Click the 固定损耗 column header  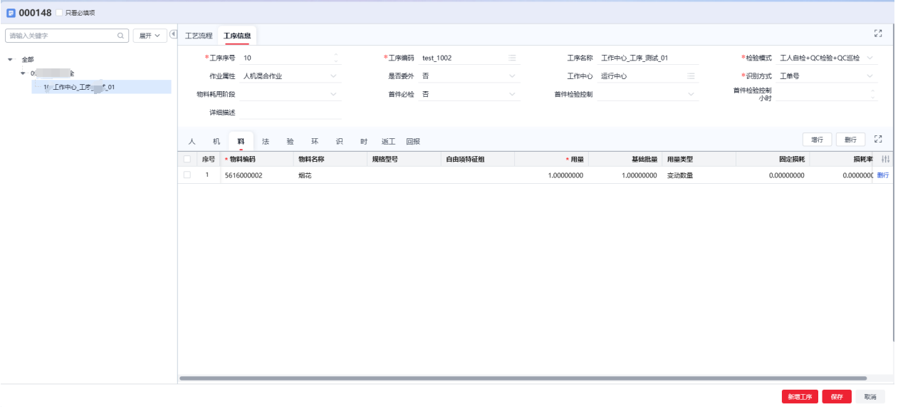coord(773,159)
